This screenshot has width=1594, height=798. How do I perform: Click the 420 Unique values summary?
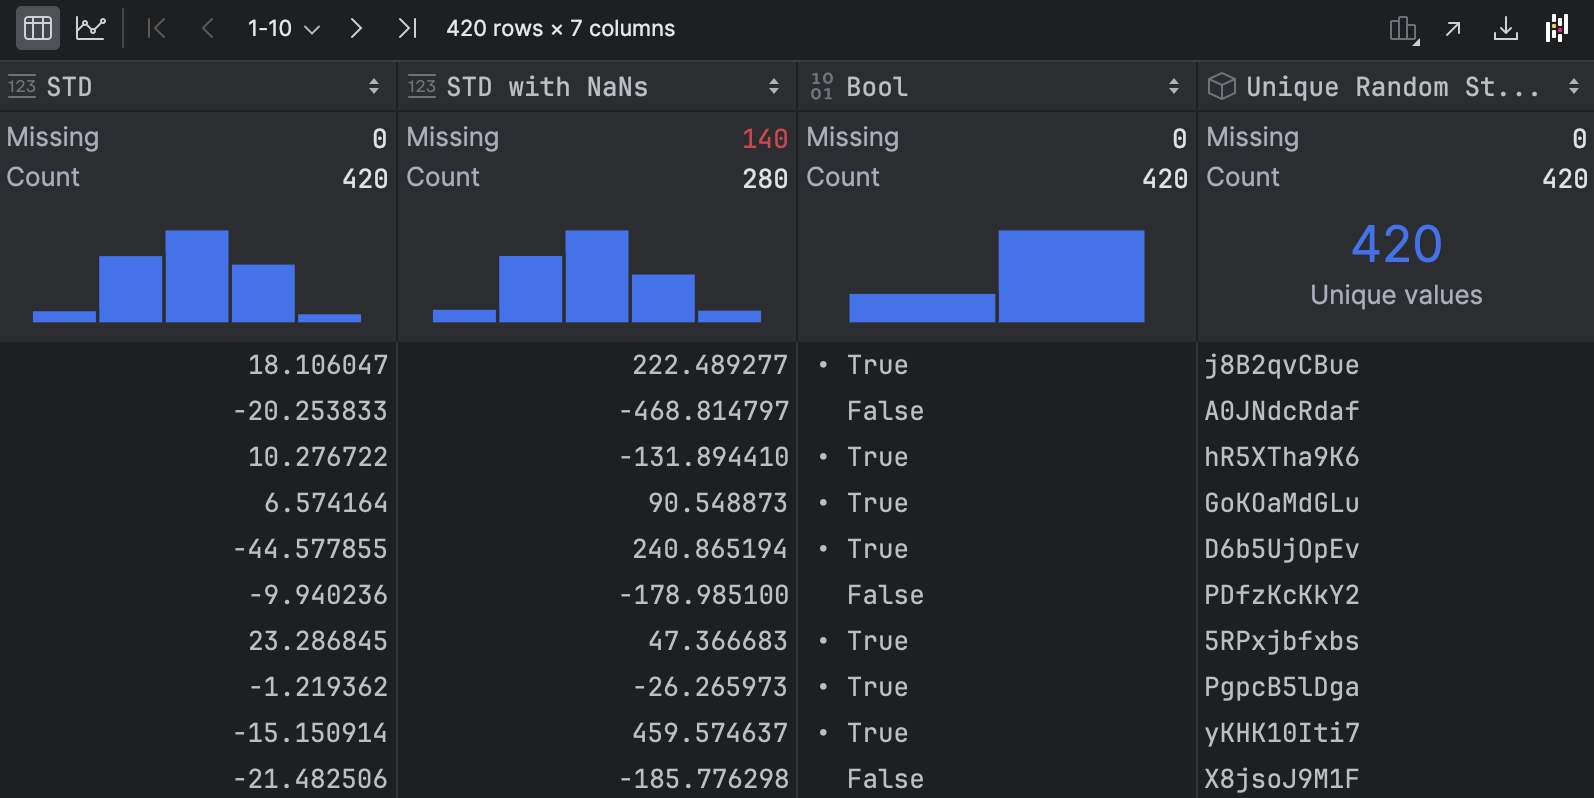pyautogui.click(x=1396, y=265)
